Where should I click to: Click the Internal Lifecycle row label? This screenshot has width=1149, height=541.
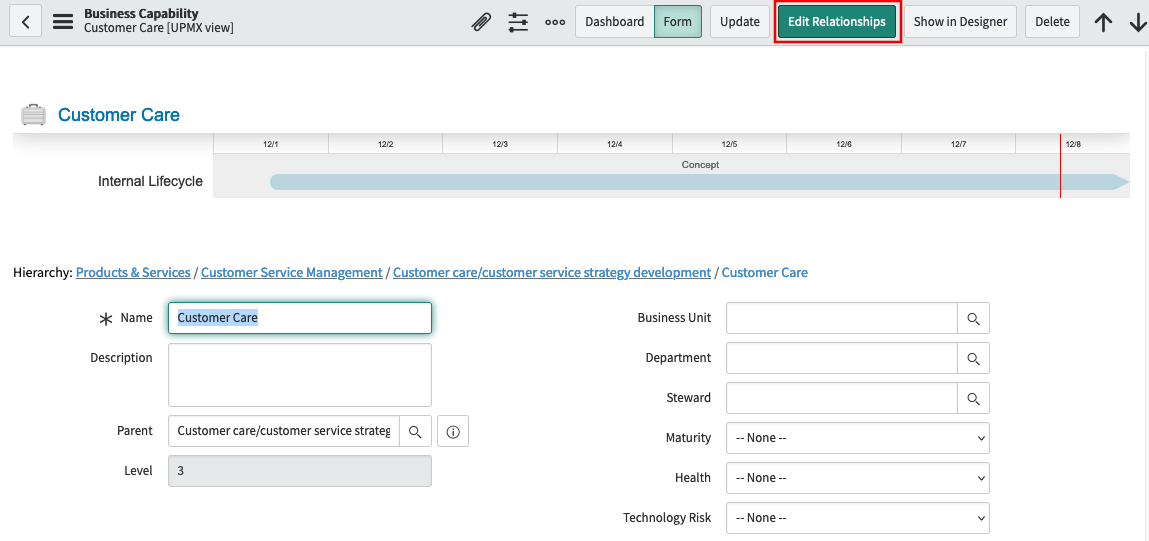150,181
